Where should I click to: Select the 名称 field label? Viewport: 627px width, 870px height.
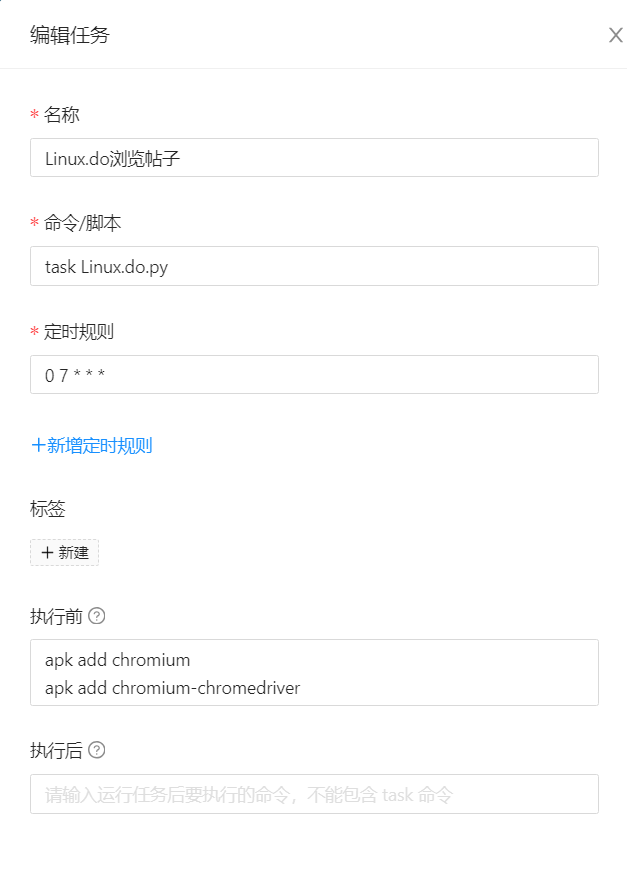point(62,115)
